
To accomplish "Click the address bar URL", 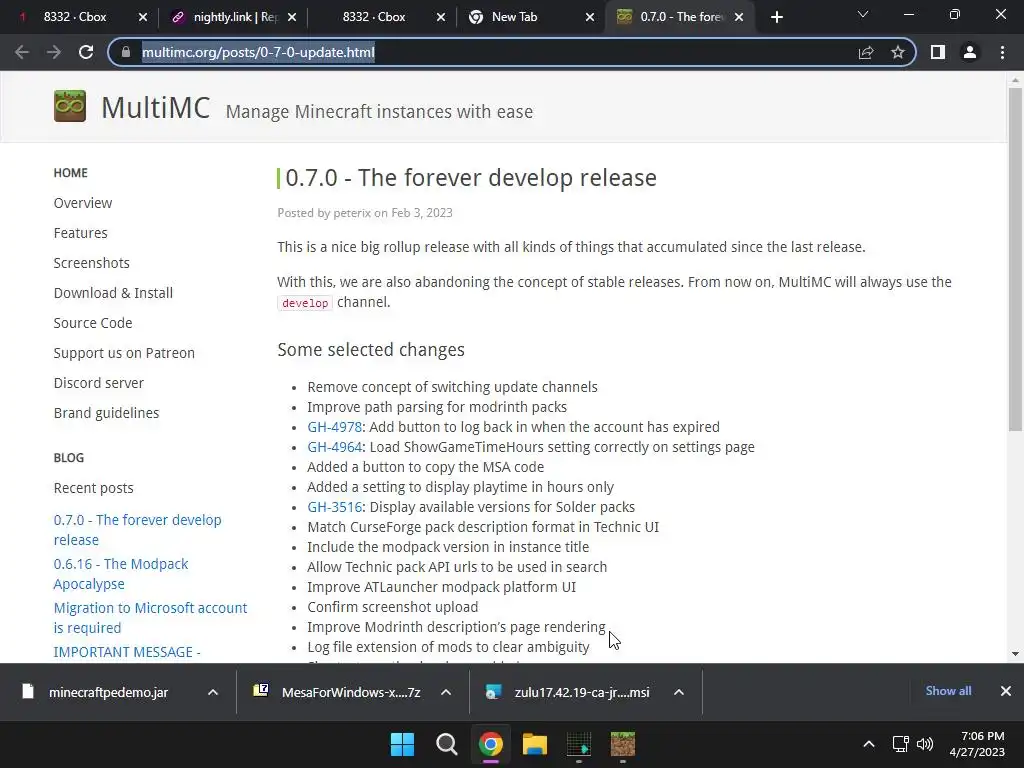I will pos(259,52).
